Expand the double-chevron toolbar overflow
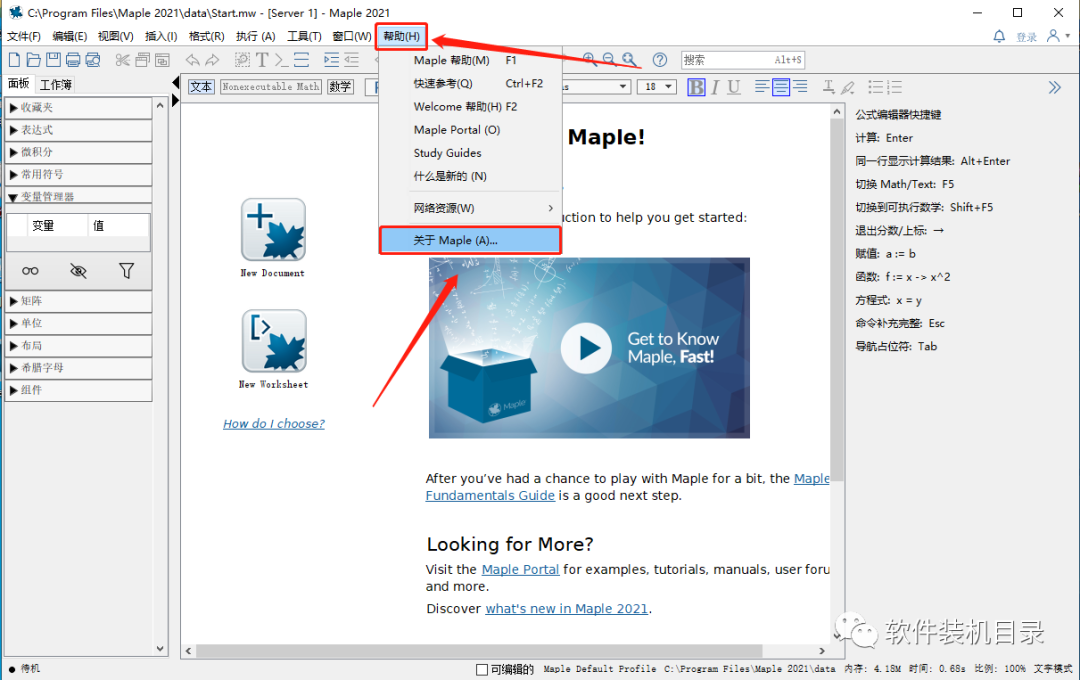1080x680 pixels. pos(1055,87)
